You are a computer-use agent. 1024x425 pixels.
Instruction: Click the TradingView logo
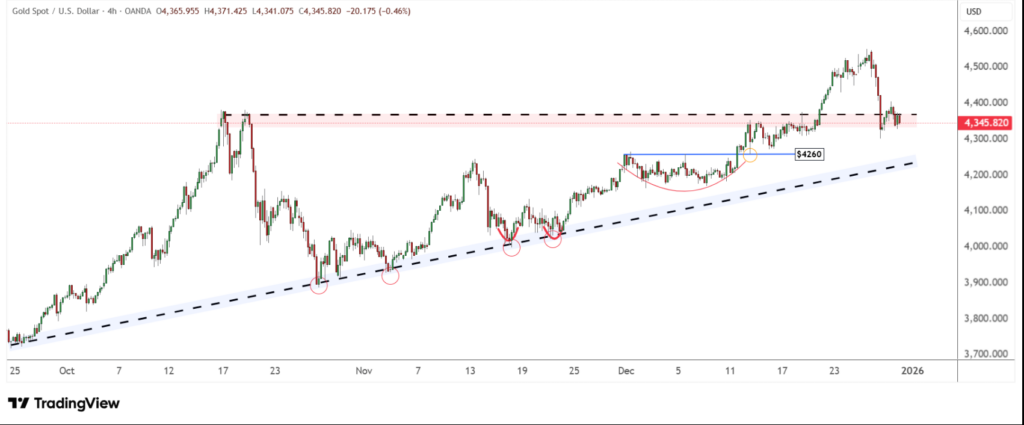tap(63, 403)
